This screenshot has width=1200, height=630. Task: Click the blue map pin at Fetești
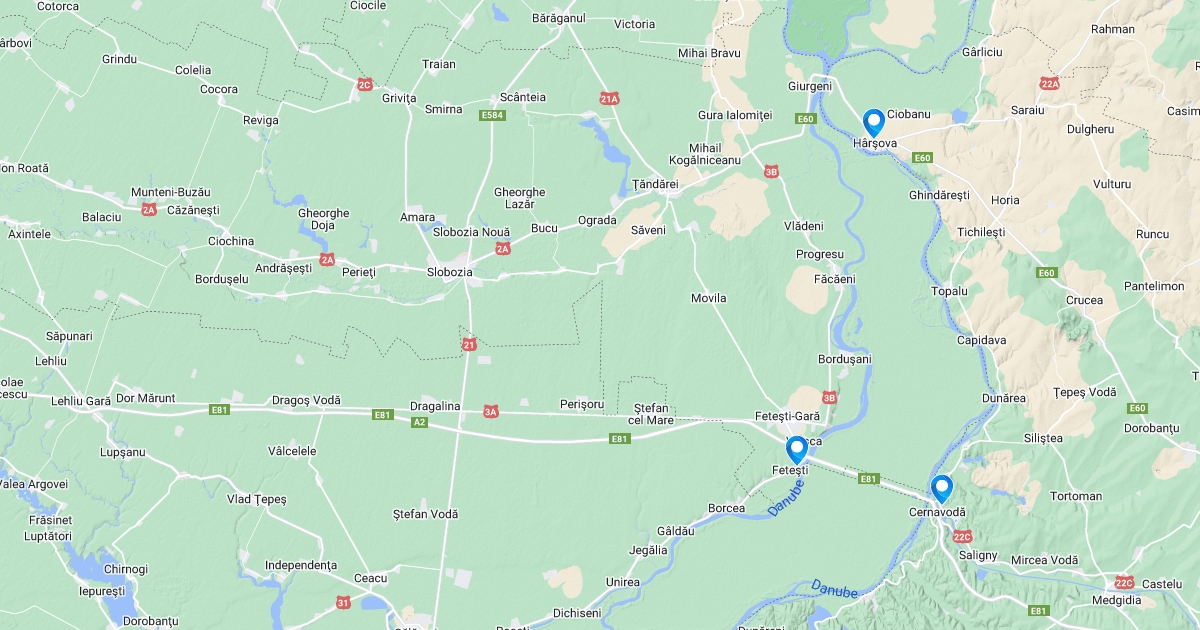pos(797,450)
